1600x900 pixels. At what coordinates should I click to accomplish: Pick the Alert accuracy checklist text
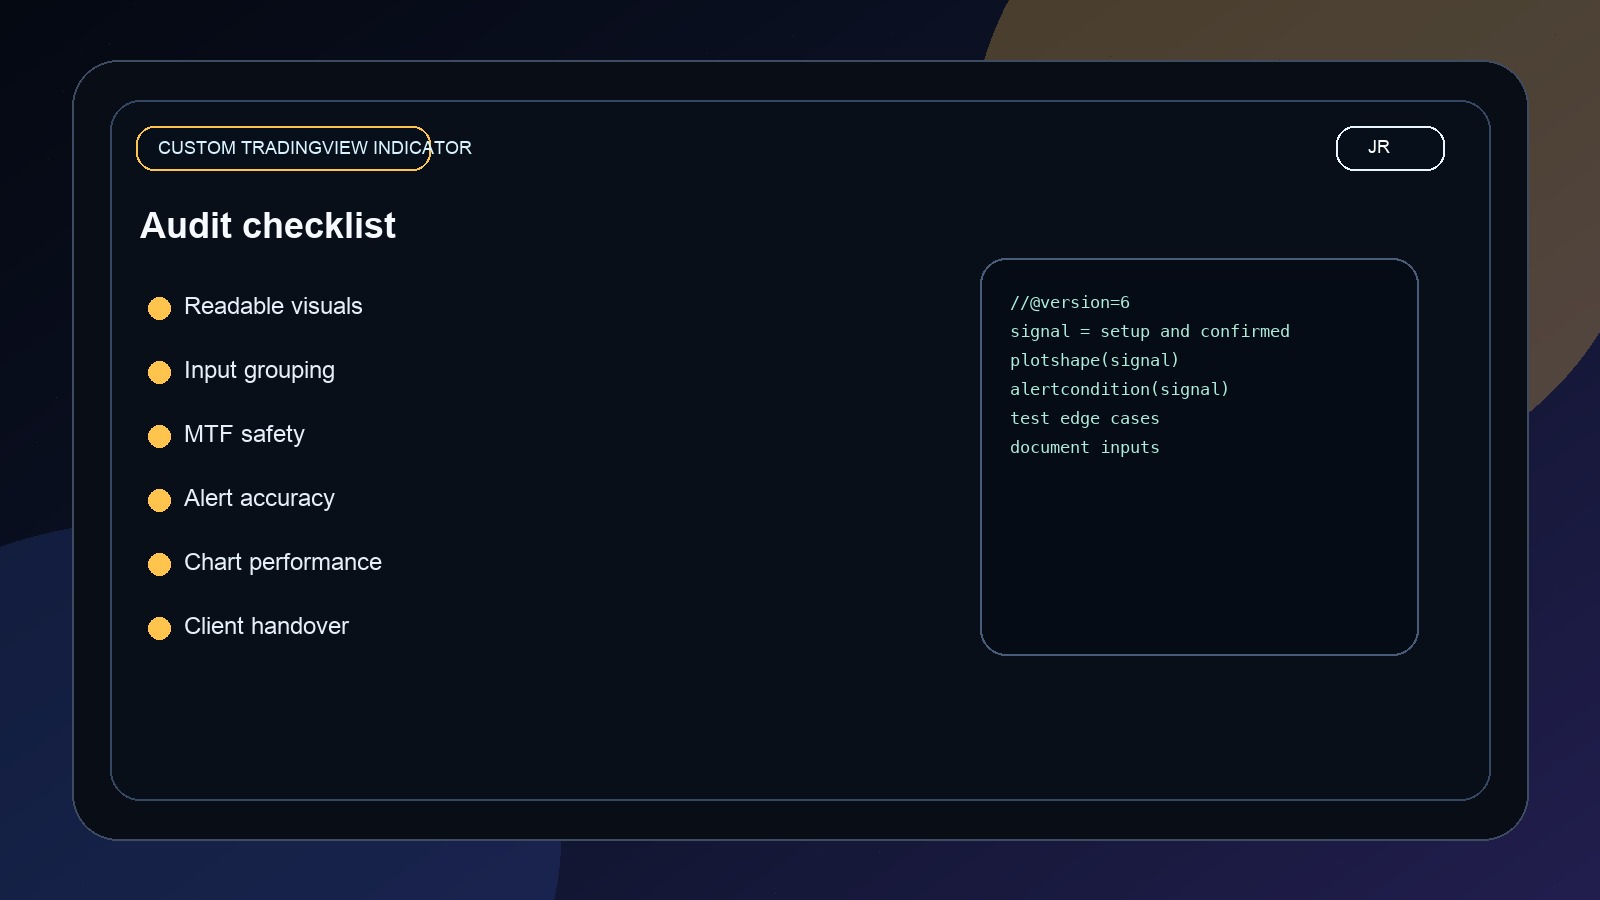coord(259,498)
